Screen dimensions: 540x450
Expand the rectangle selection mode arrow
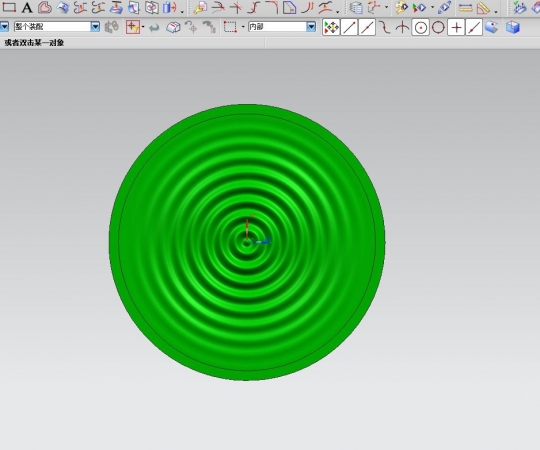[243, 27]
